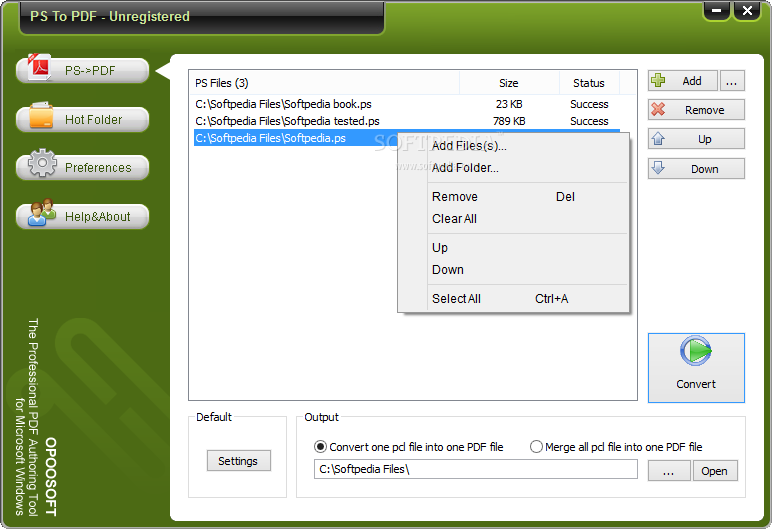Click the Remove button on the right
772x529 pixels.
coord(696,110)
